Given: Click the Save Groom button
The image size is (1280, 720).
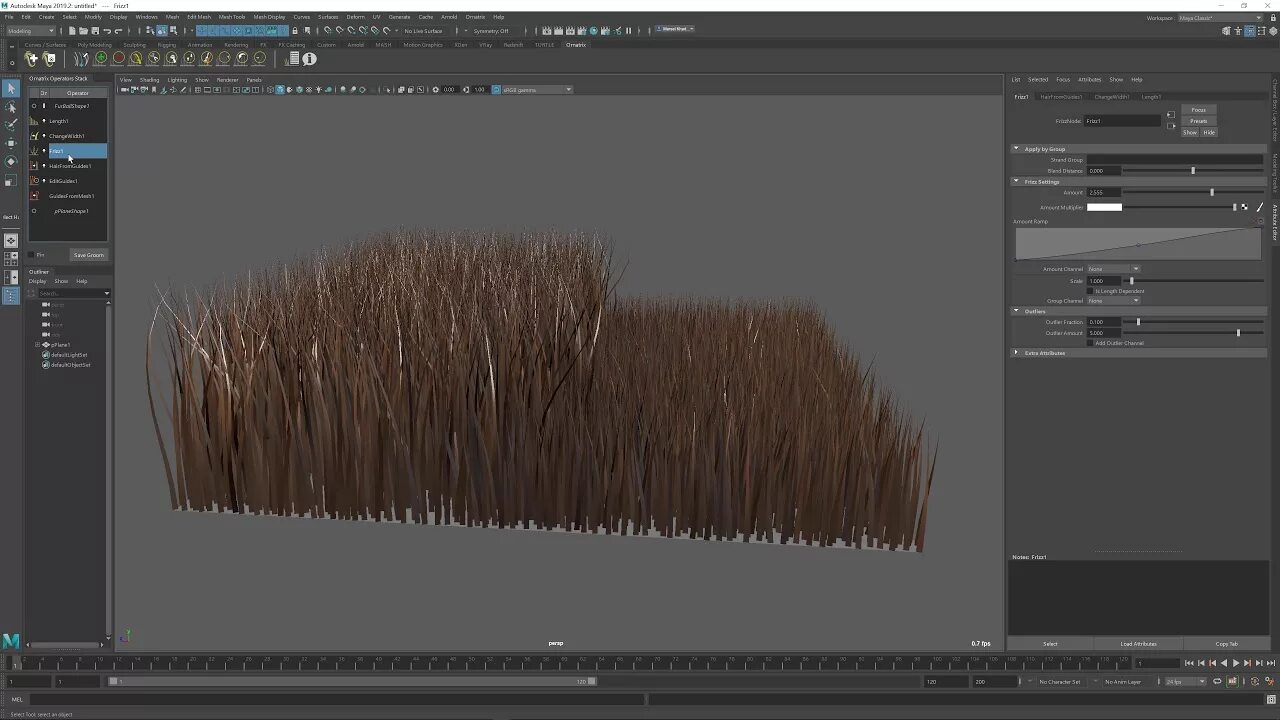Looking at the screenshot, I should [88, 255].
